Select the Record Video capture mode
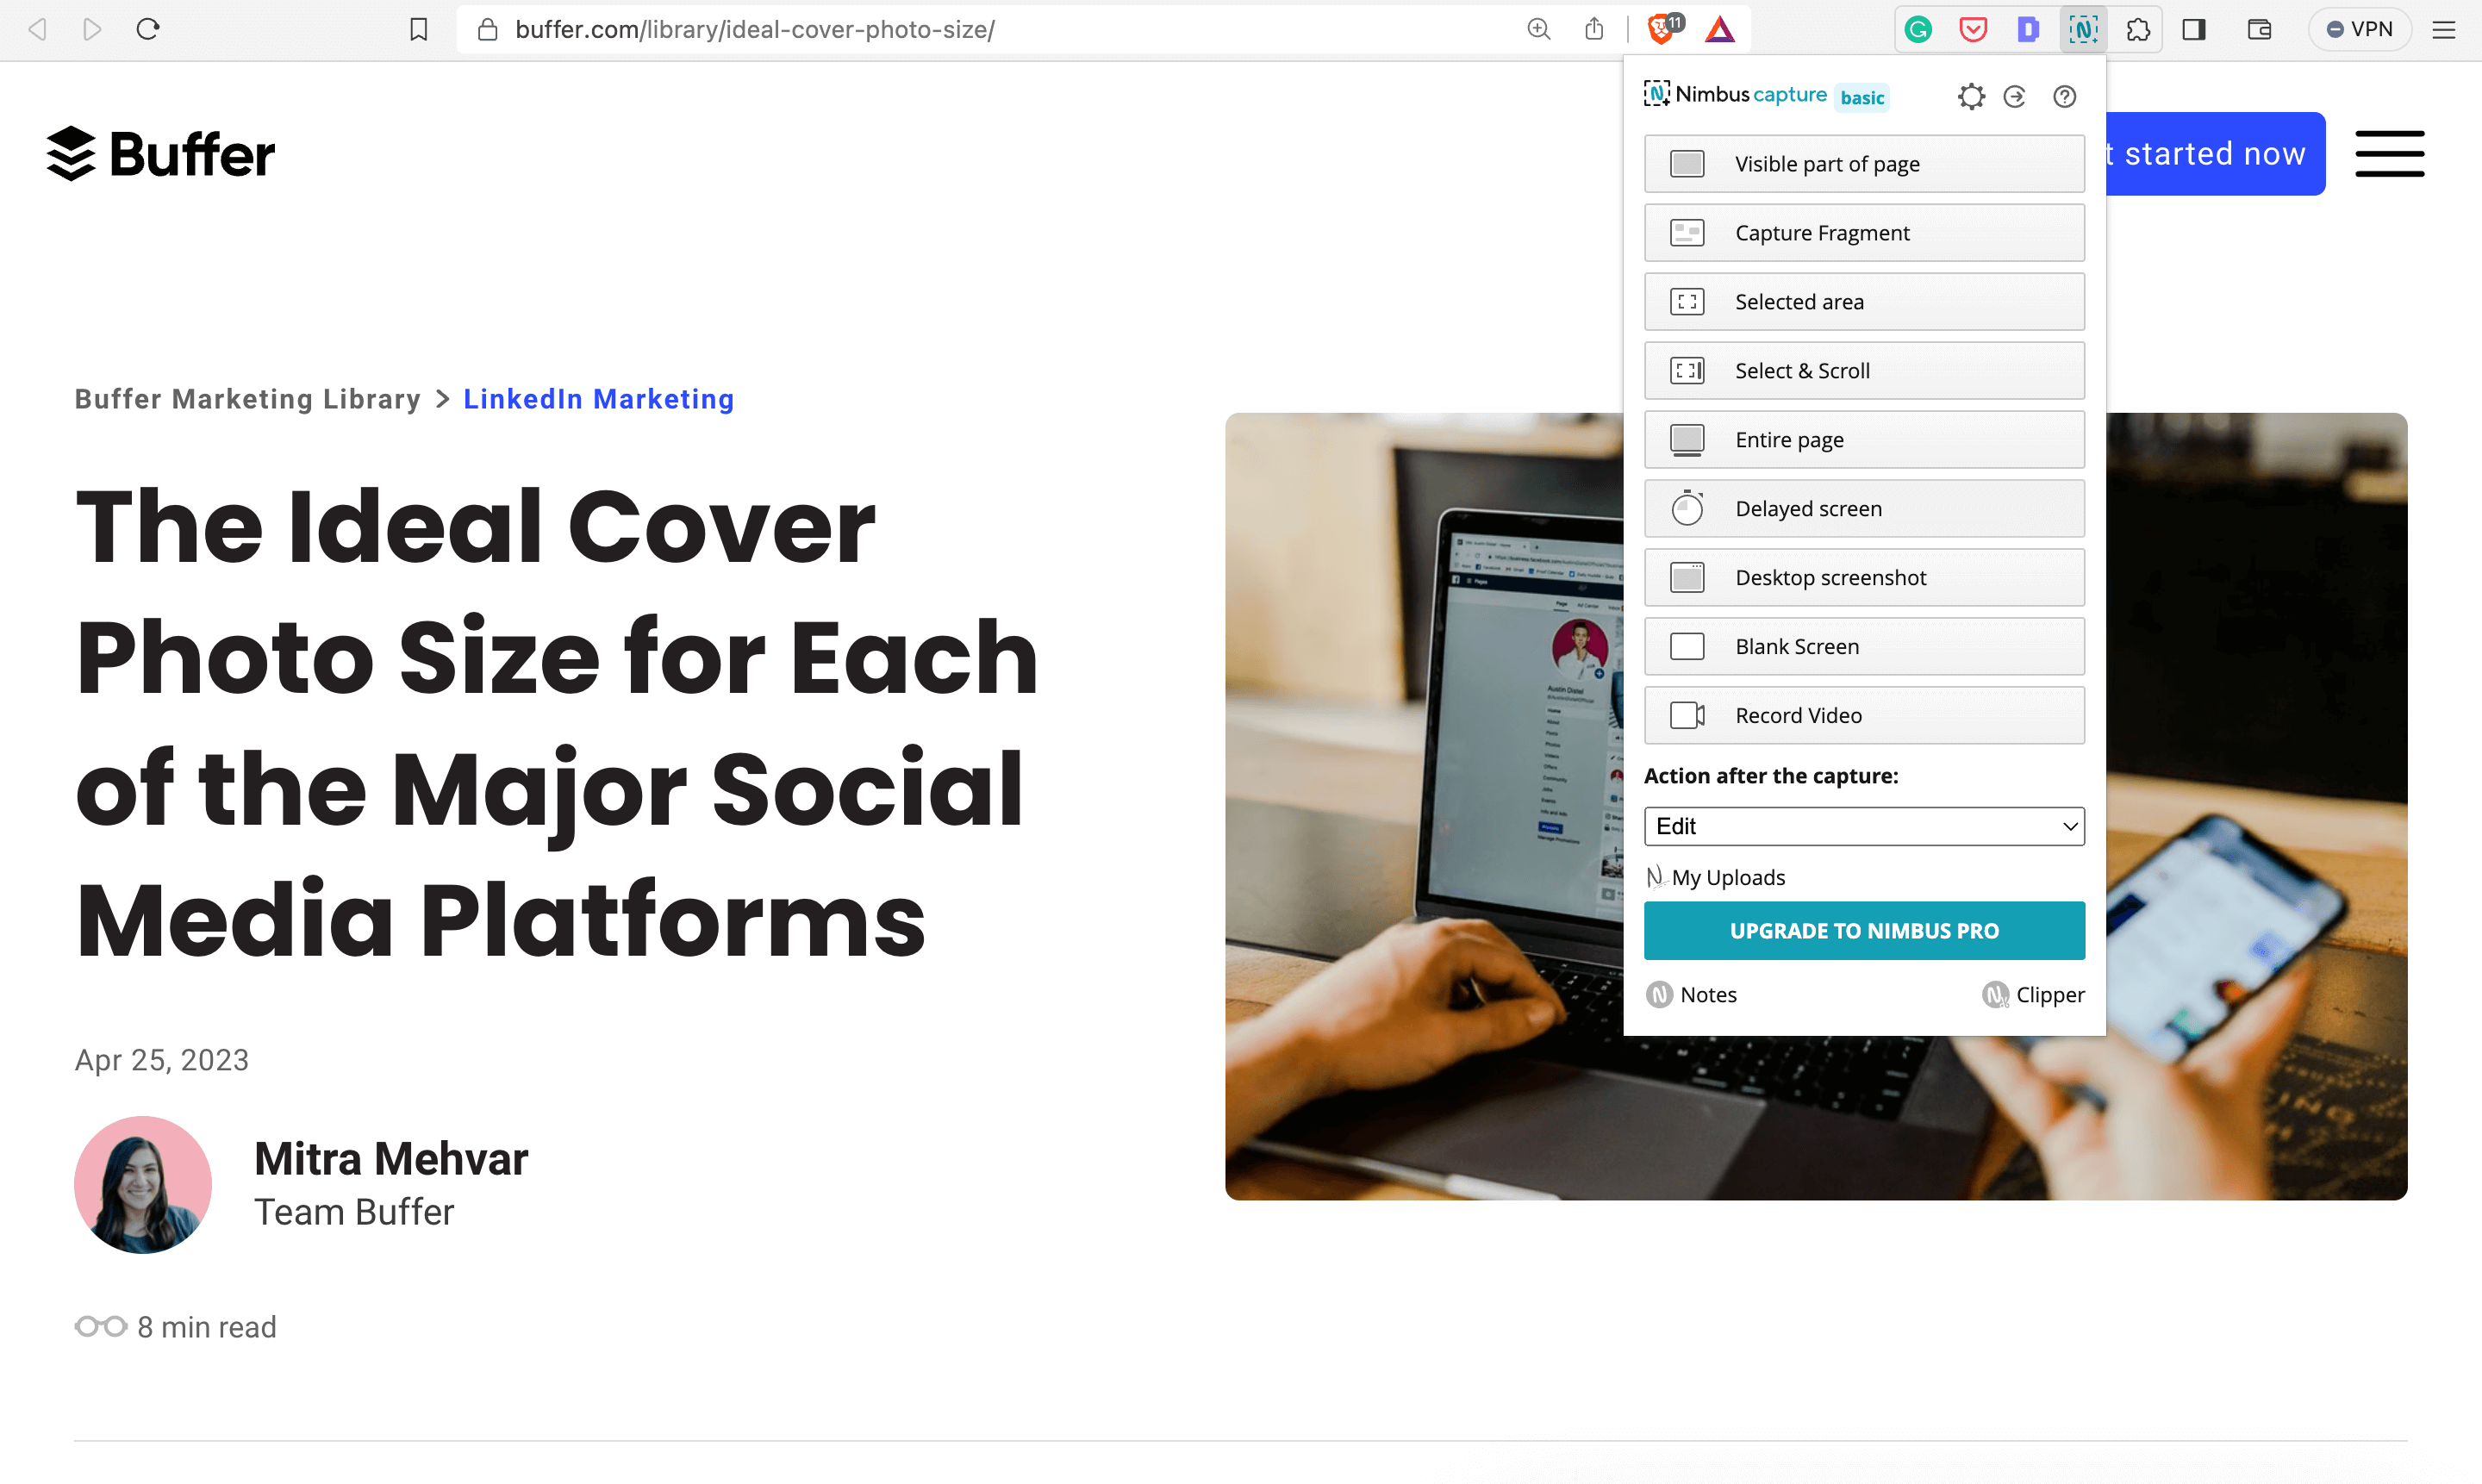The image size is (2482, 1484). (1862, 714)
